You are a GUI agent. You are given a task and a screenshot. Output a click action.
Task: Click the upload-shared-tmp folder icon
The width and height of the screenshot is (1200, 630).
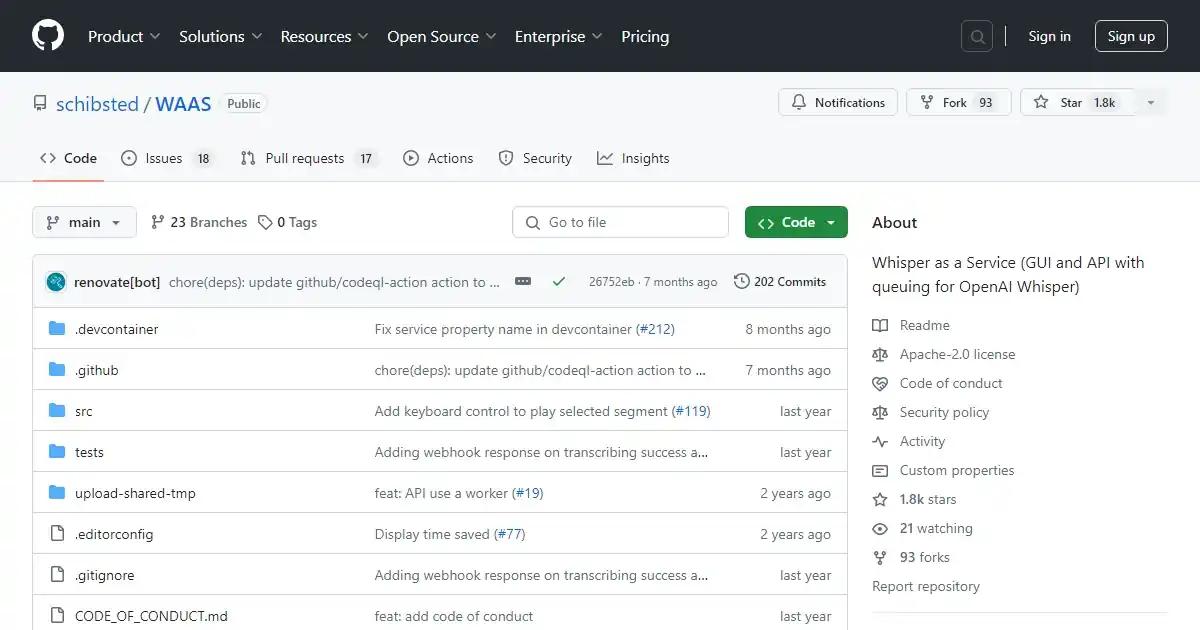(57, 493)
